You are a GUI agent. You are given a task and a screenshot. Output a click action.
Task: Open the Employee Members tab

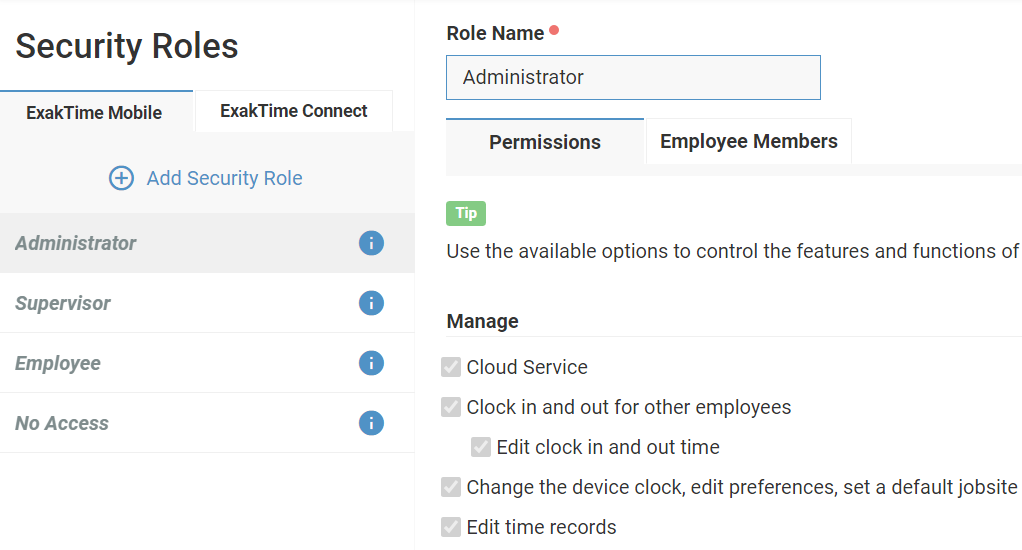(x=748, y=141)
